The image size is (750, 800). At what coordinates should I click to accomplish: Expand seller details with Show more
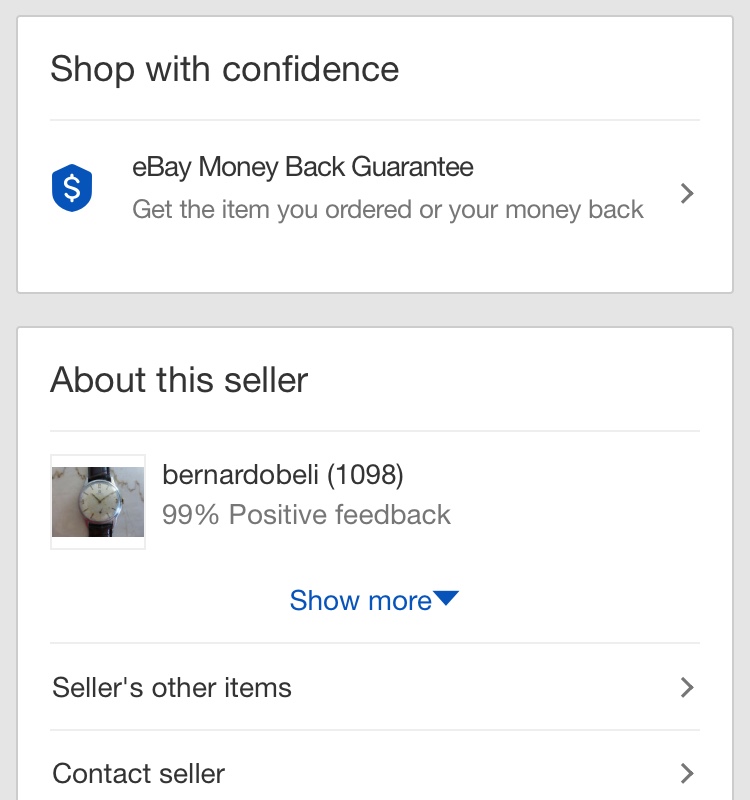(361, 600)
